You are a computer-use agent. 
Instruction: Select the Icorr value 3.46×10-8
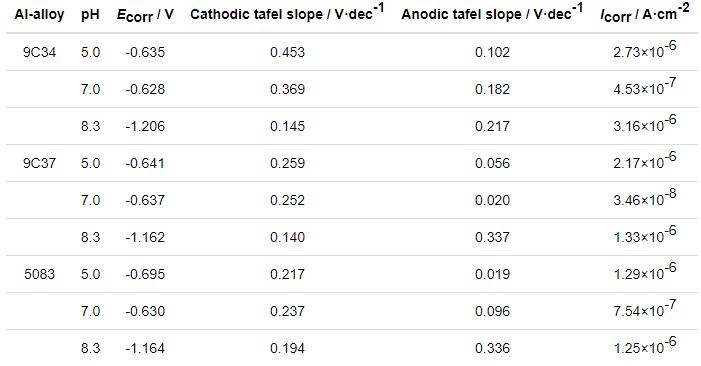[645, 197]
